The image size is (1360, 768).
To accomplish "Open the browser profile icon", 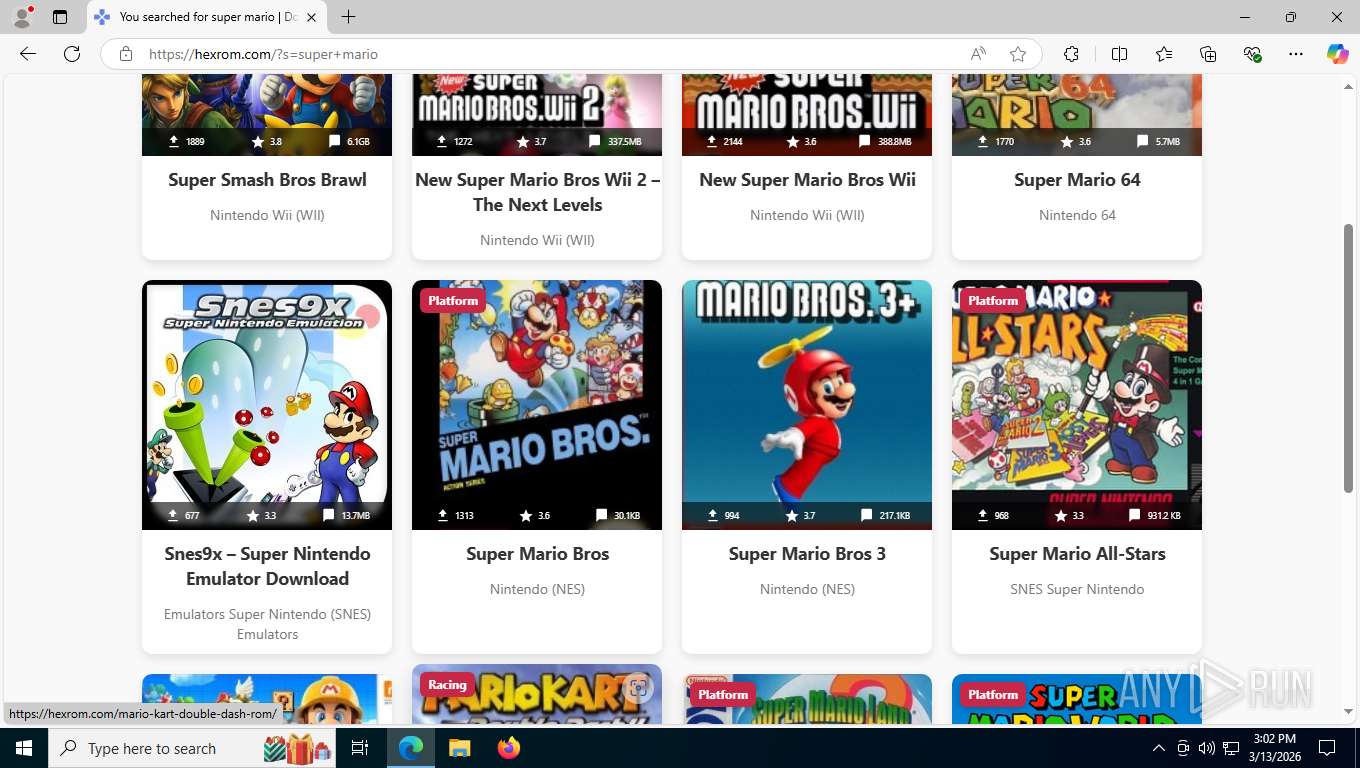I will click(x=22, y=17).
